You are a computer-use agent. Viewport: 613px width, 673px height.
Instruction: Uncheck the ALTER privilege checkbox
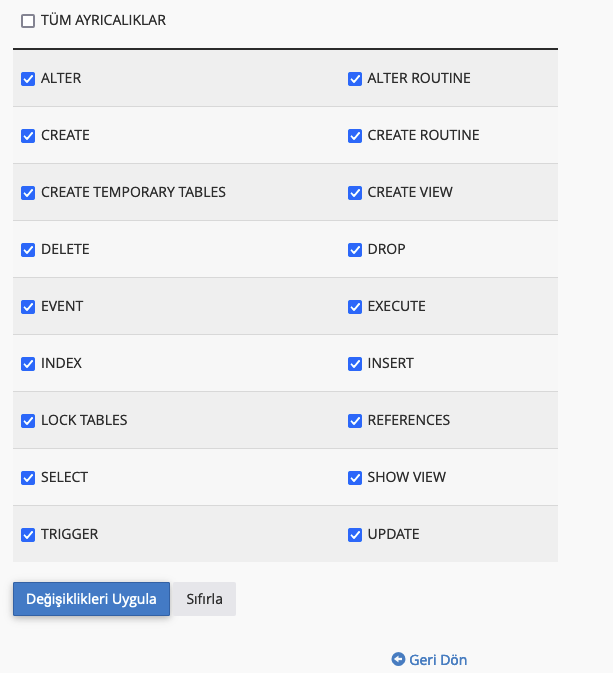(28, 79)
